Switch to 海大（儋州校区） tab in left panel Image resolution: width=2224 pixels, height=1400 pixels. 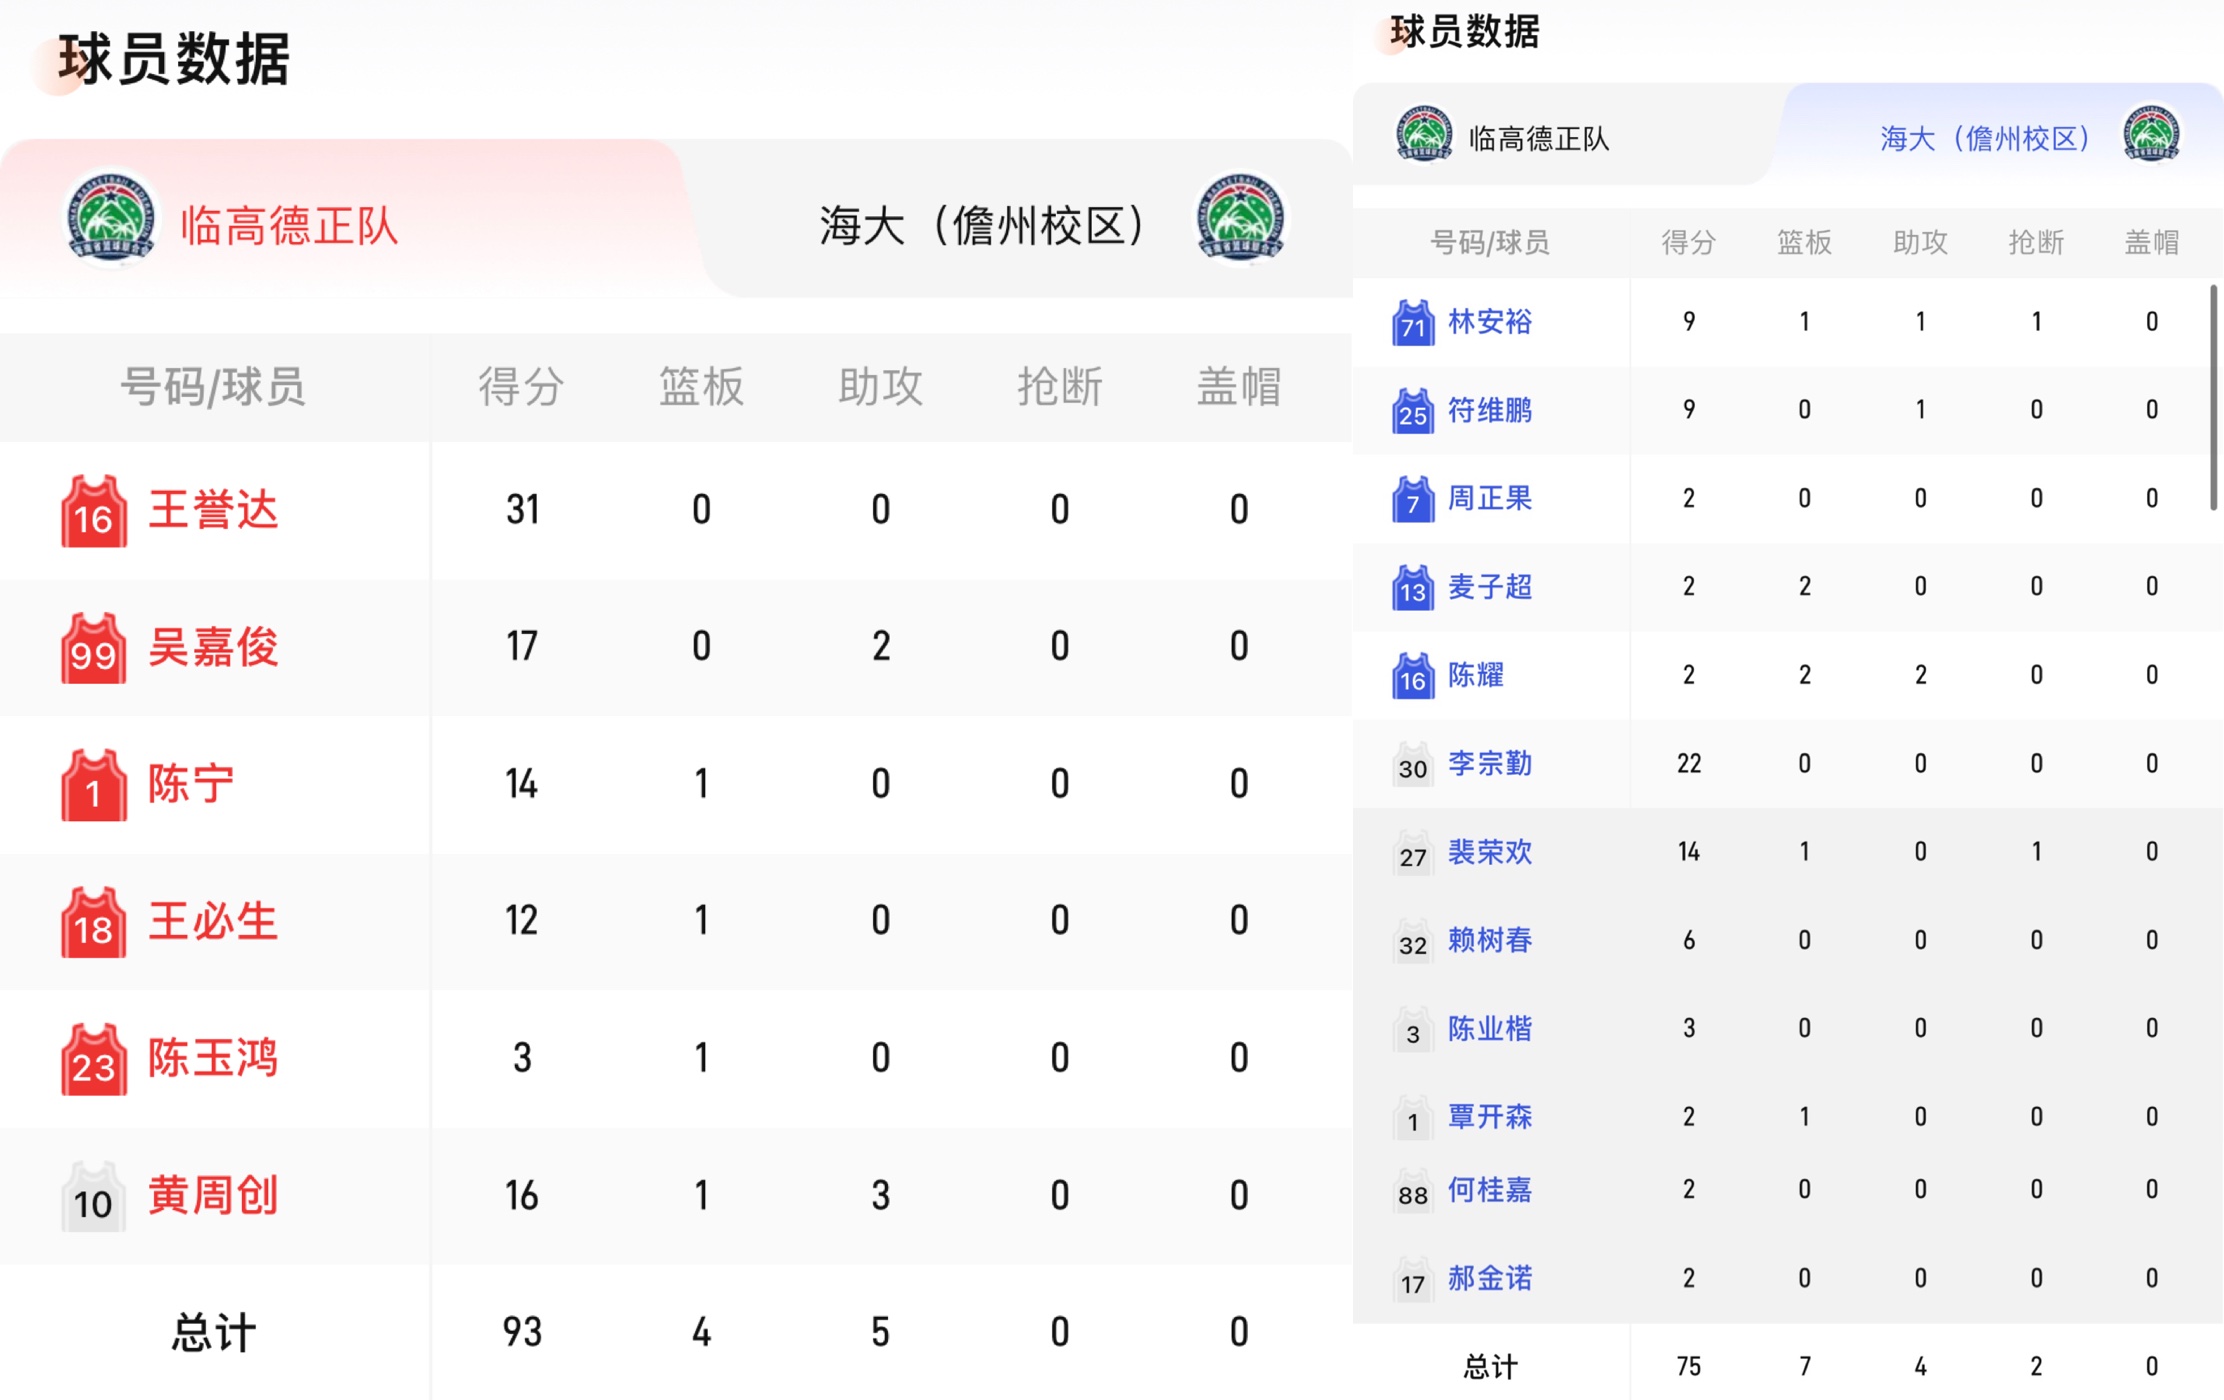click(980, 225)
